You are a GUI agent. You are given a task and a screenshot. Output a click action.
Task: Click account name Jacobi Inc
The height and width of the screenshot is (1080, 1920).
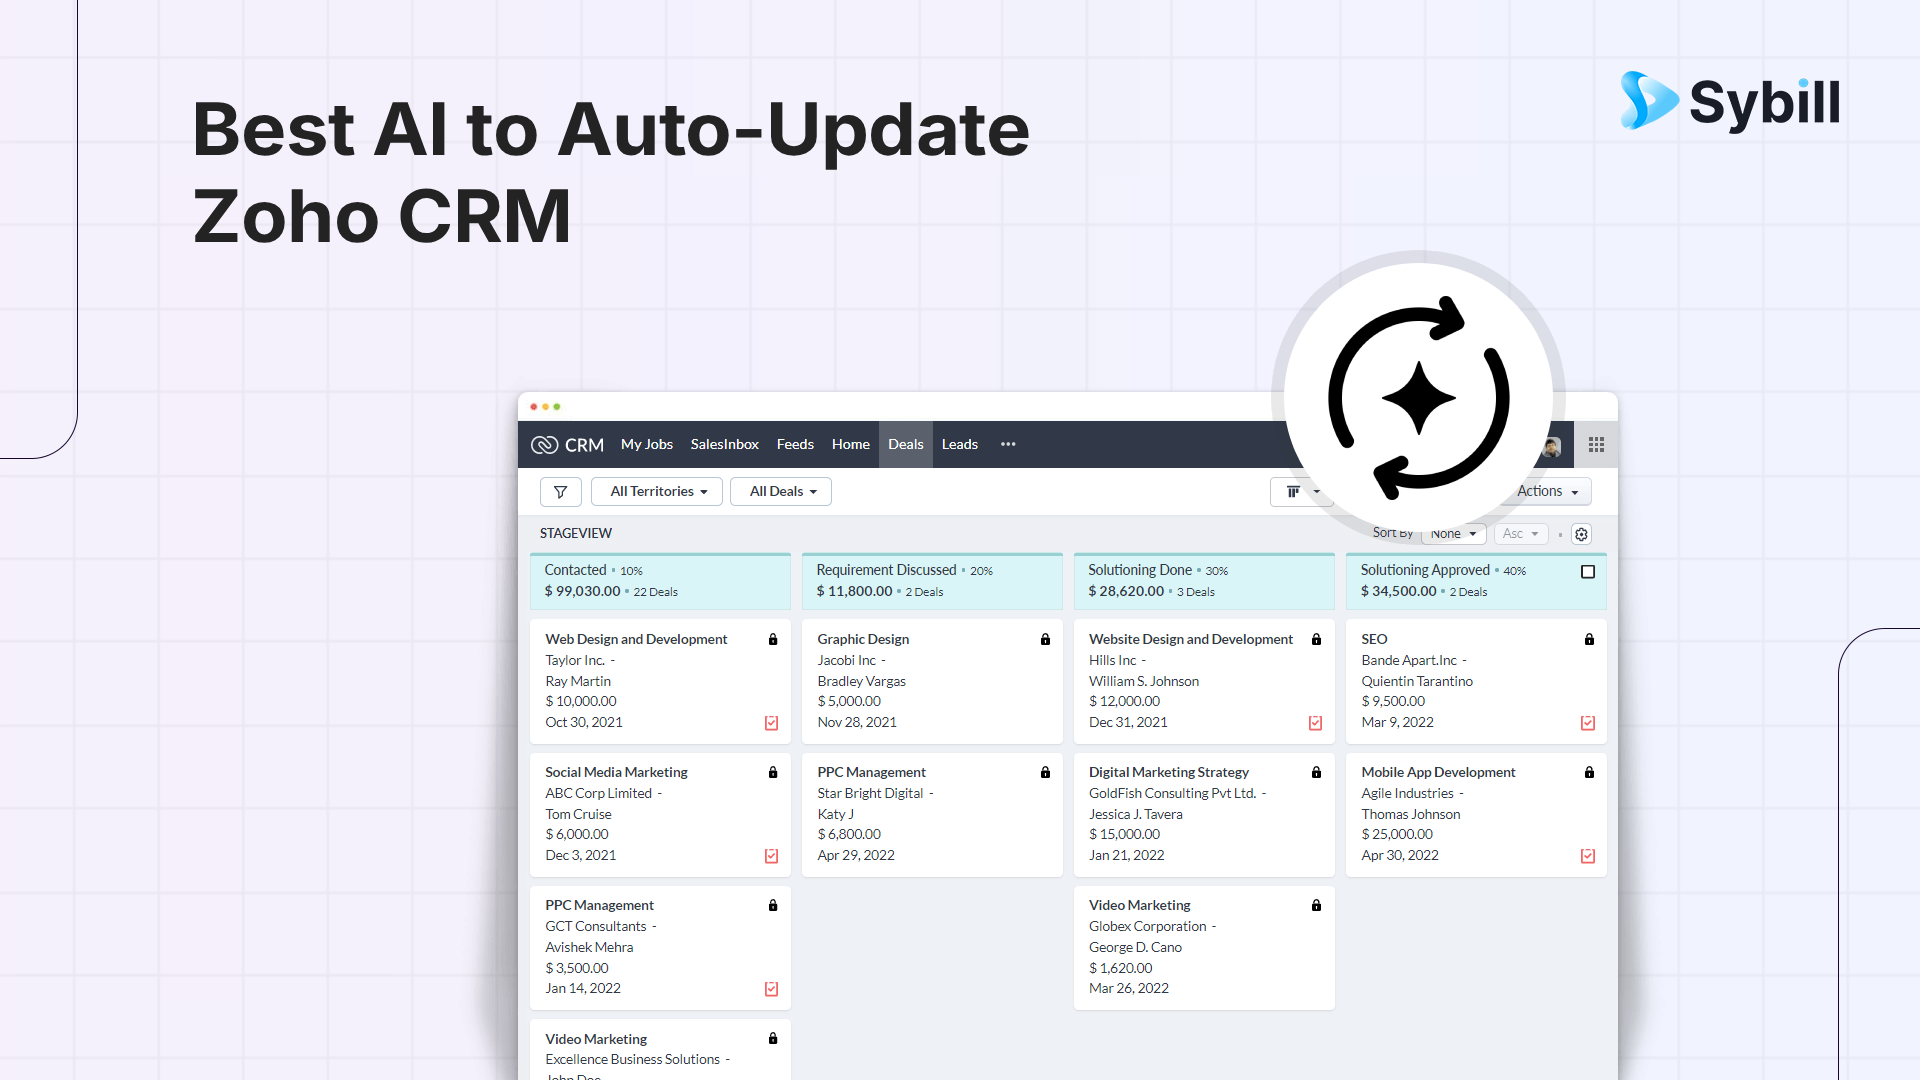point(846,661)
